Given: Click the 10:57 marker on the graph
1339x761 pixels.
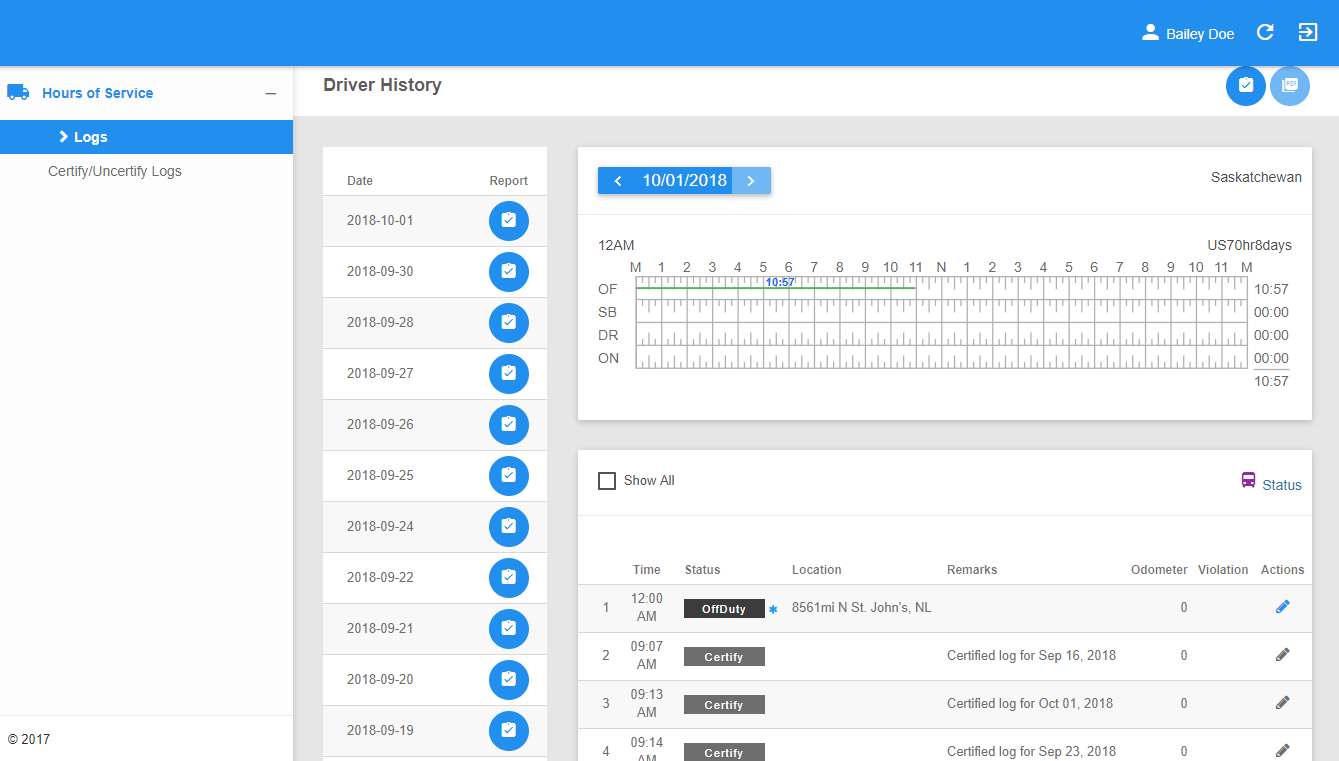Looking at the screenshot, I should (780, 282).
